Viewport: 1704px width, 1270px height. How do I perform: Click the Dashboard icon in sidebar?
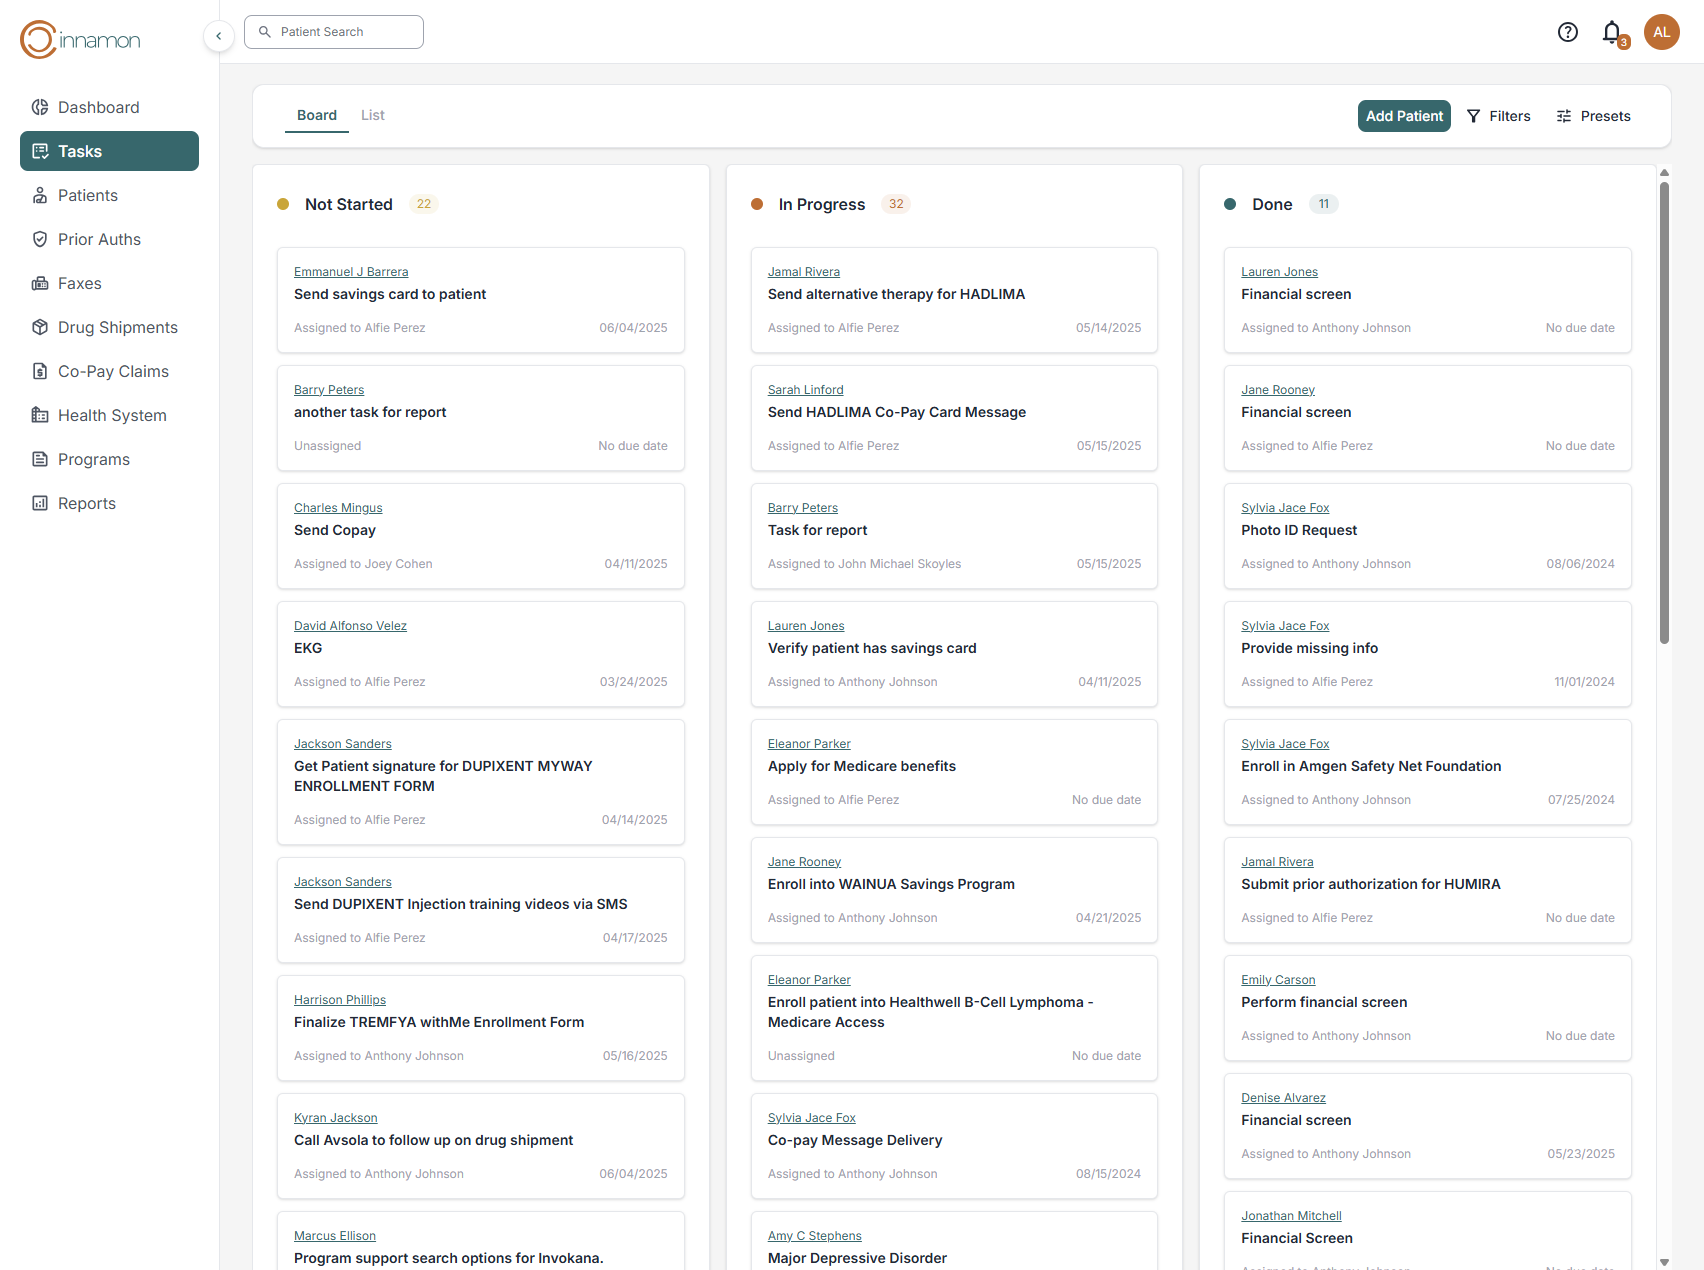pos(40,107)
